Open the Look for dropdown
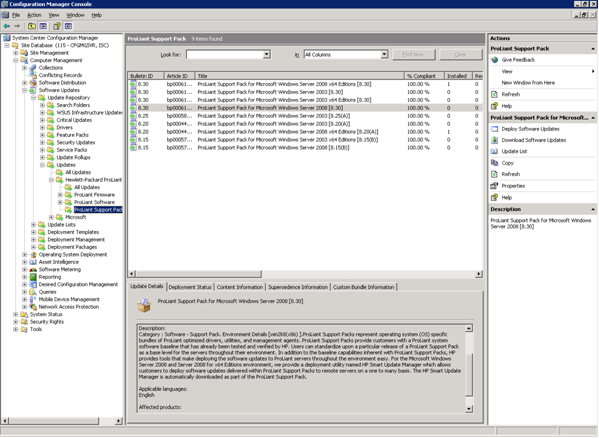The width and height of the screenshot is (599, 438). point(267,55)
